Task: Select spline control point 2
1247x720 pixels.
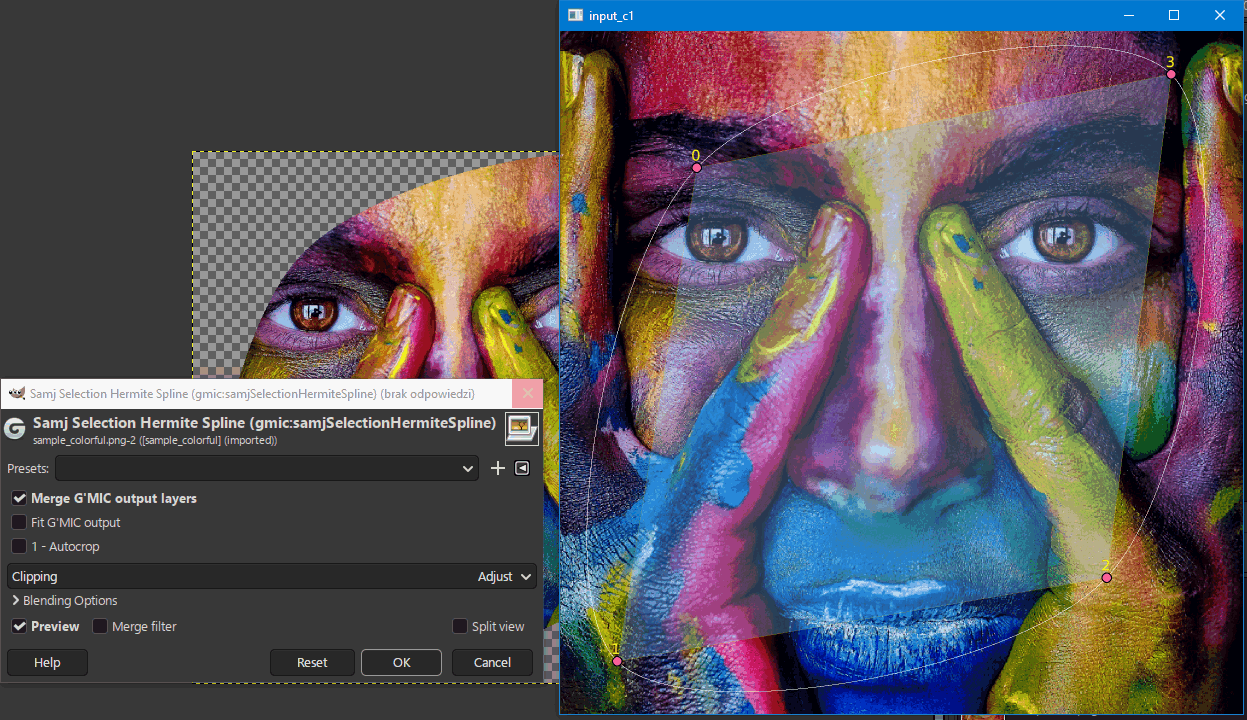Action: pos(1106,578)
